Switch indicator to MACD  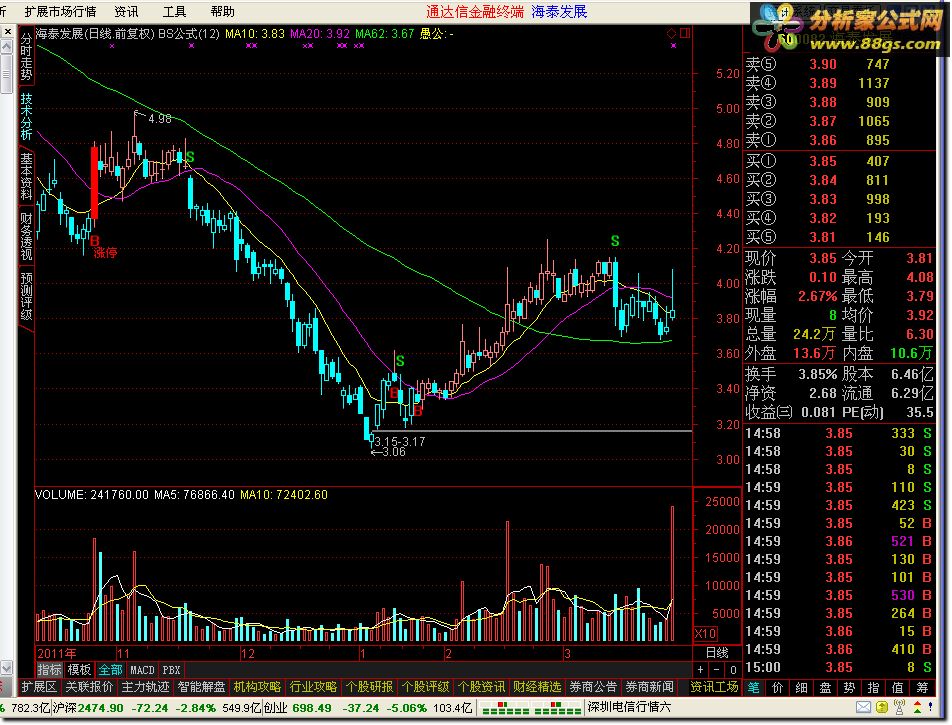click(142, 670)
